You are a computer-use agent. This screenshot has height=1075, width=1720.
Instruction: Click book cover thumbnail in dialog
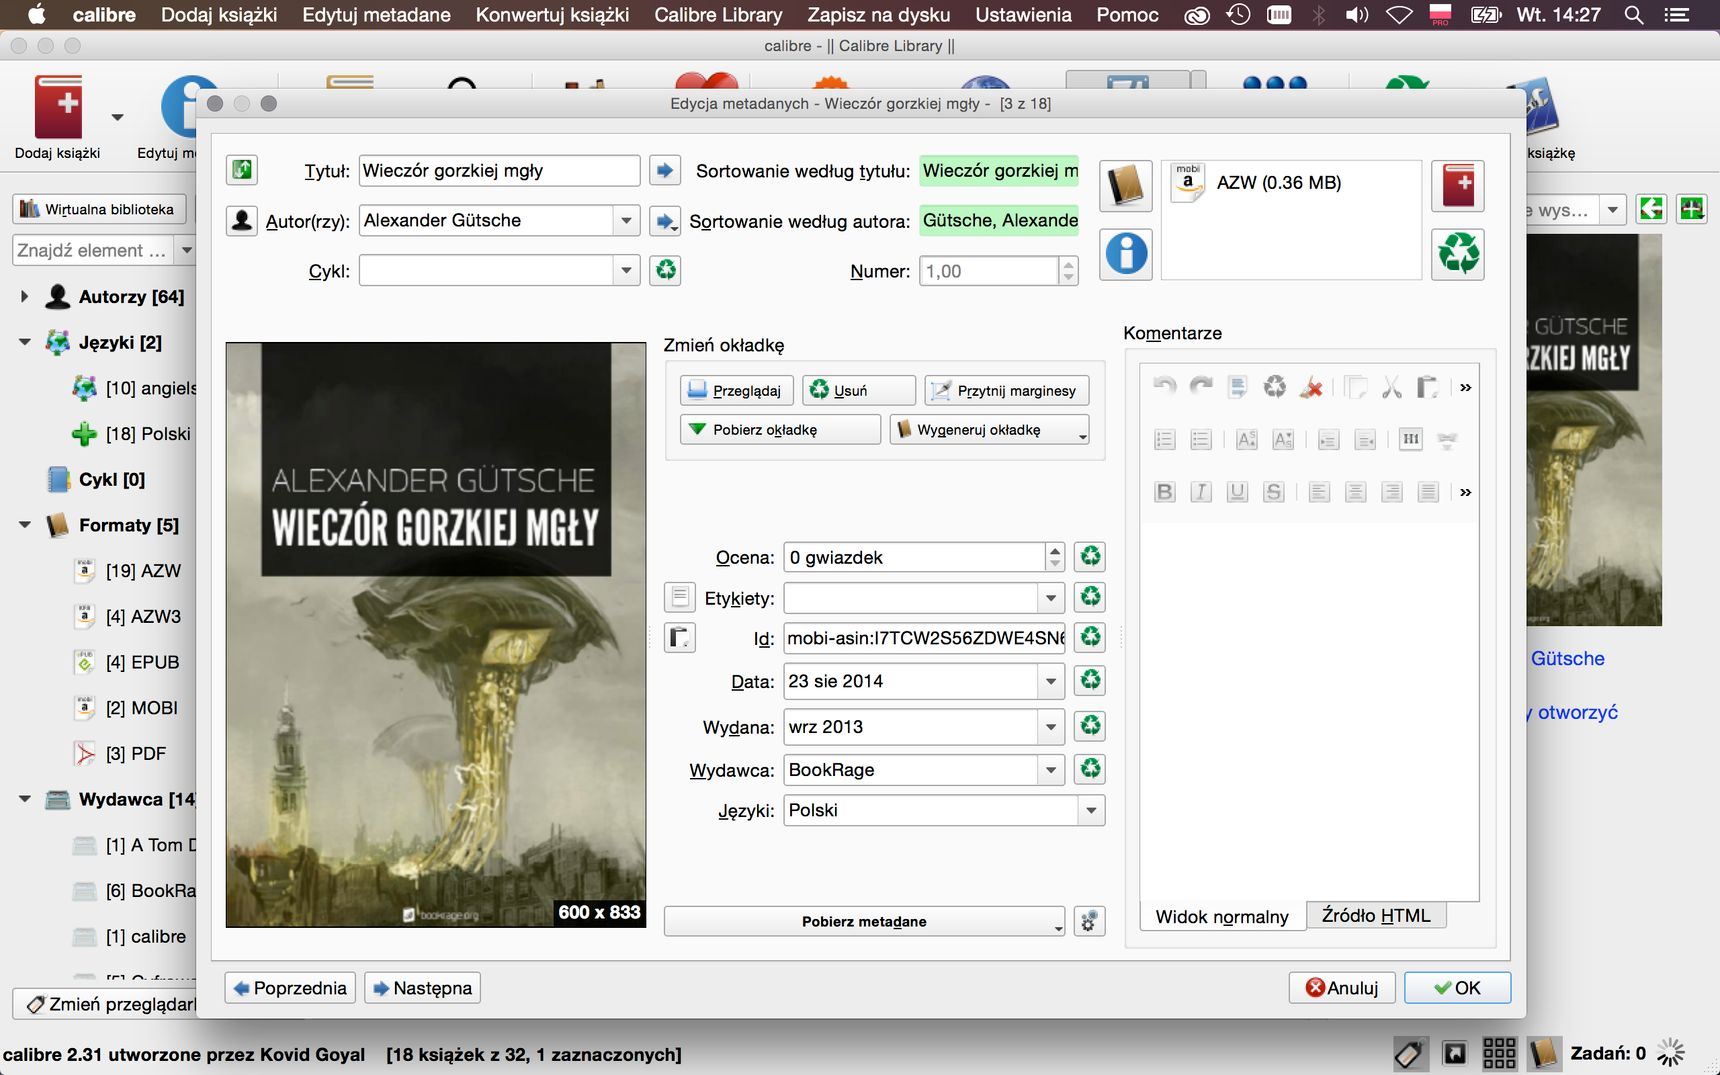point(436,635)
